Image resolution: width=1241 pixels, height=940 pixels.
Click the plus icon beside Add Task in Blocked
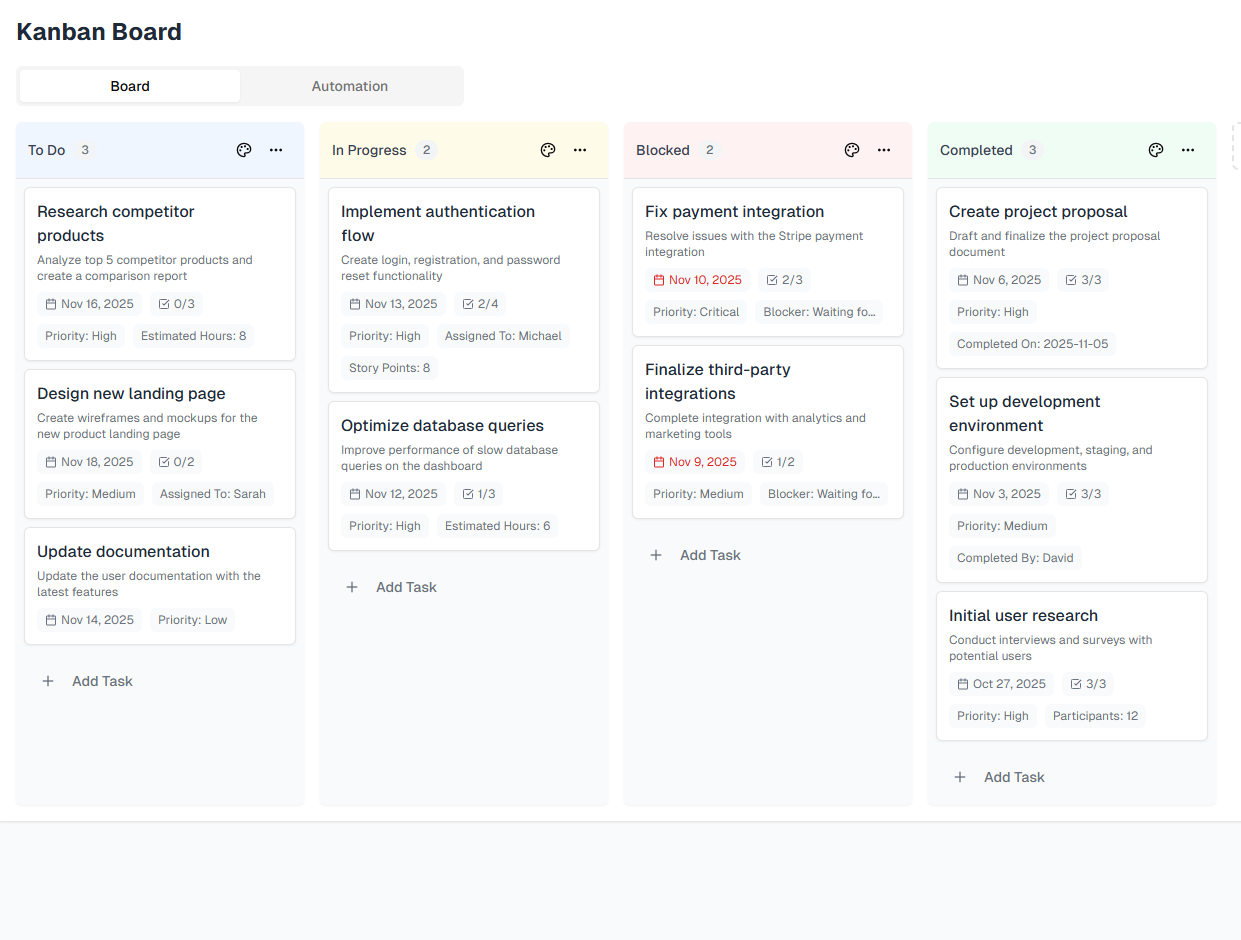click(655, 555)
